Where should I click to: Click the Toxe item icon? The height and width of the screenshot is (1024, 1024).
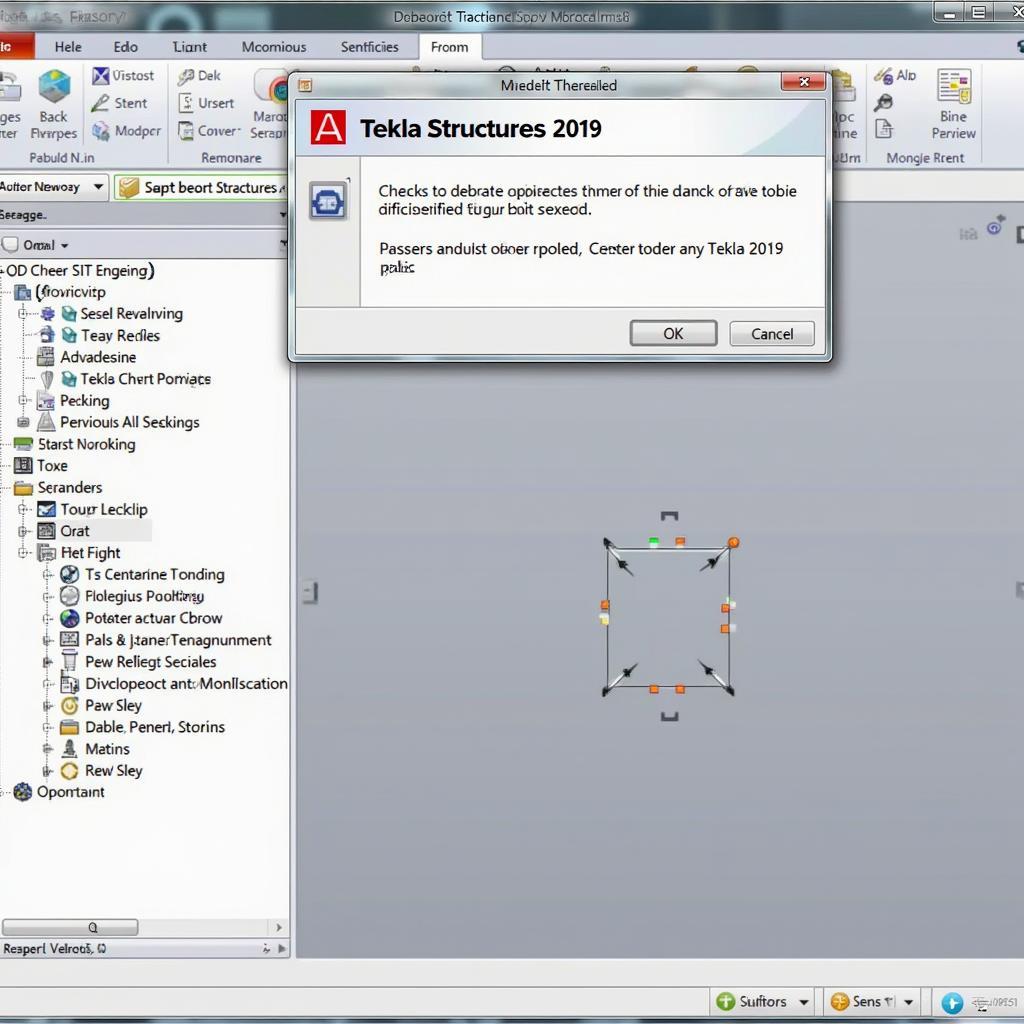coord(24,466)
